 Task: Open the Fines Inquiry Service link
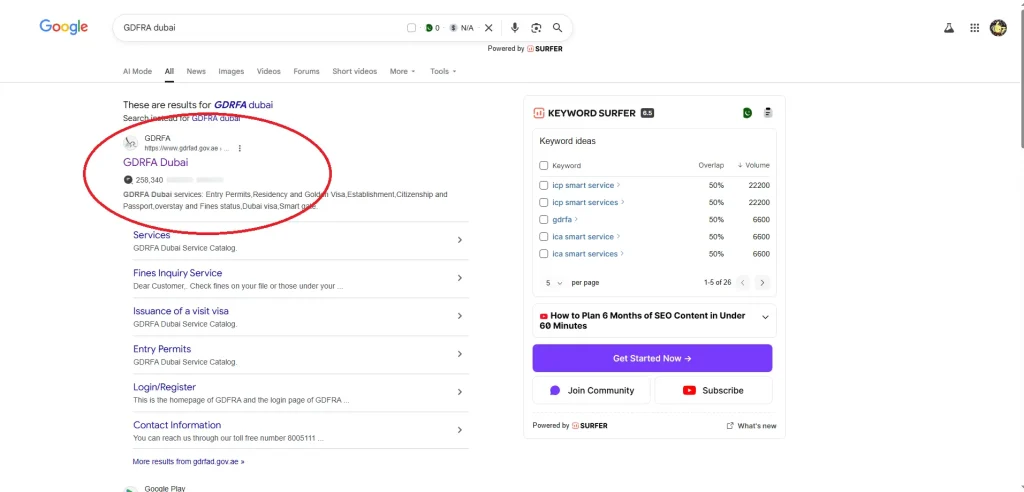pyautogui.click(x=178, y=273)
